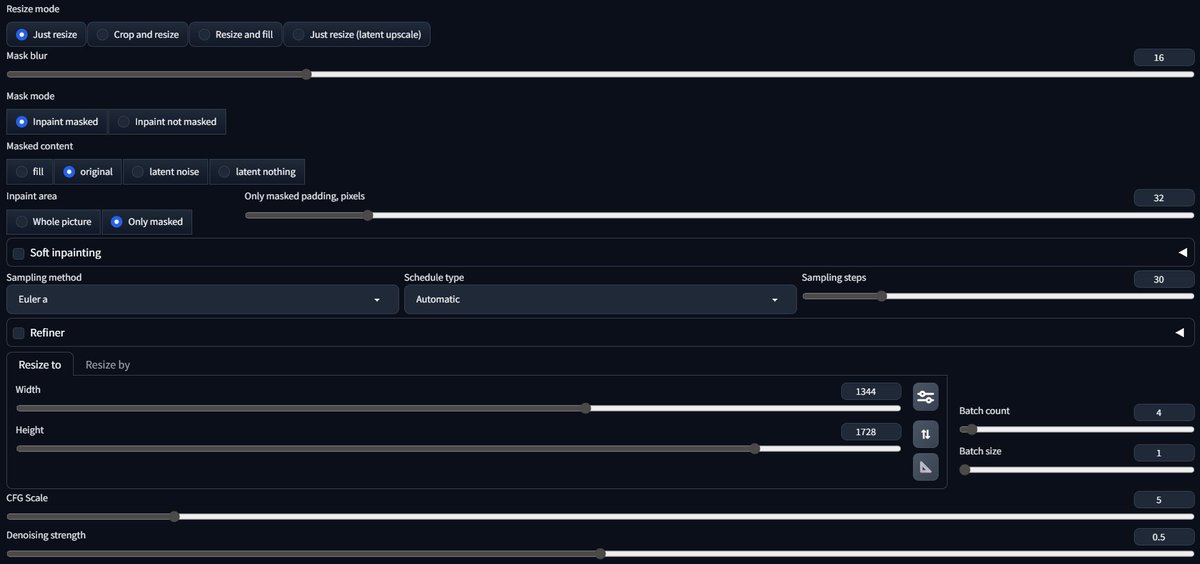Screen dimensions: 1200x564
Task: Choose Inpaint masked mask mode
Action: pos(57,122)
